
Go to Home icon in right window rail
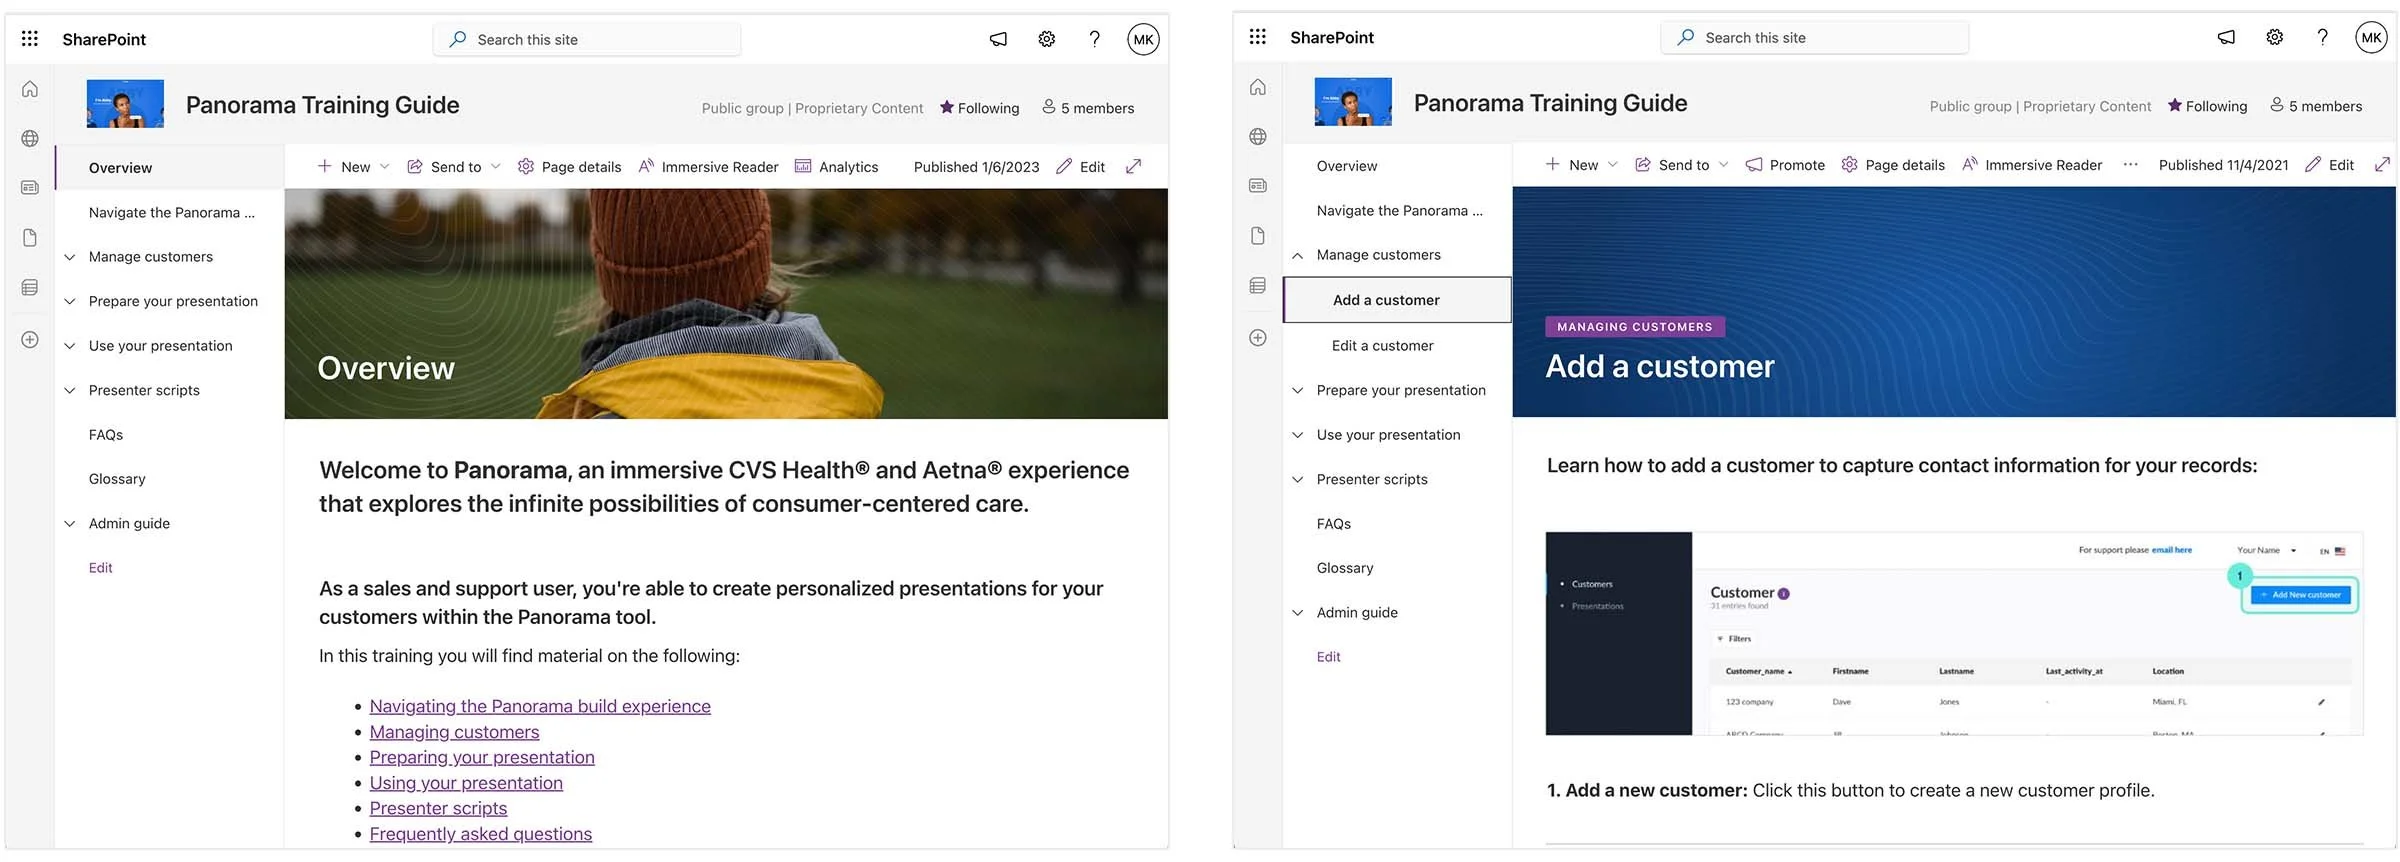[x=1258, y=87]
